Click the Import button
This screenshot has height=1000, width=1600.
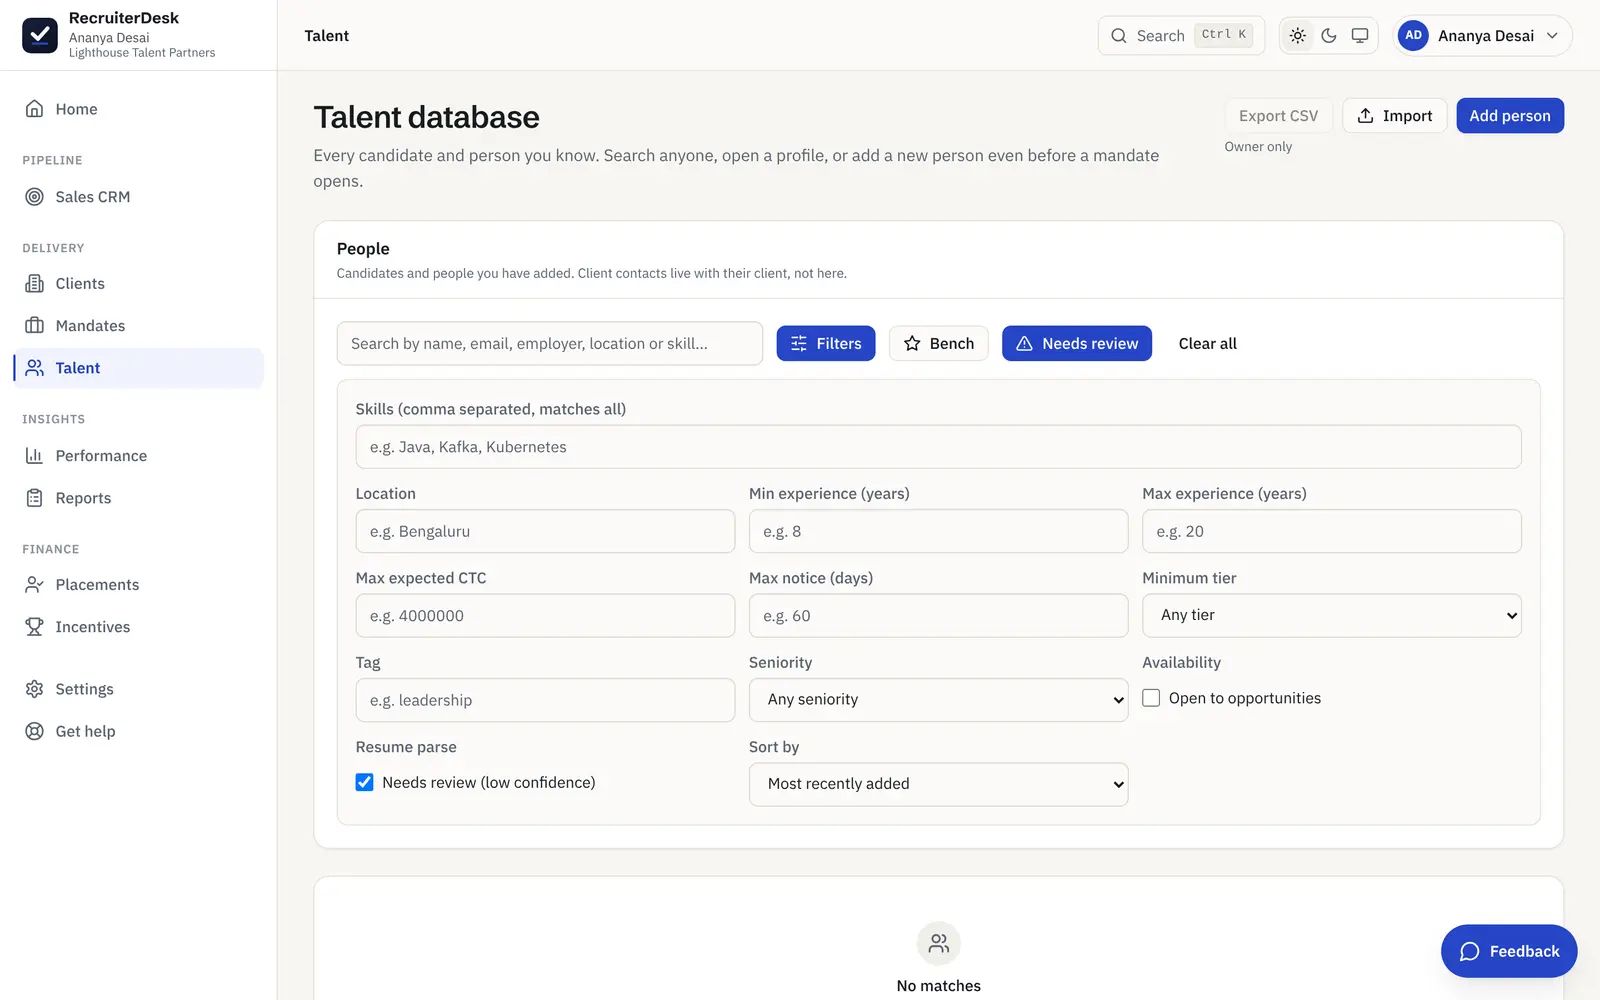1394,116
